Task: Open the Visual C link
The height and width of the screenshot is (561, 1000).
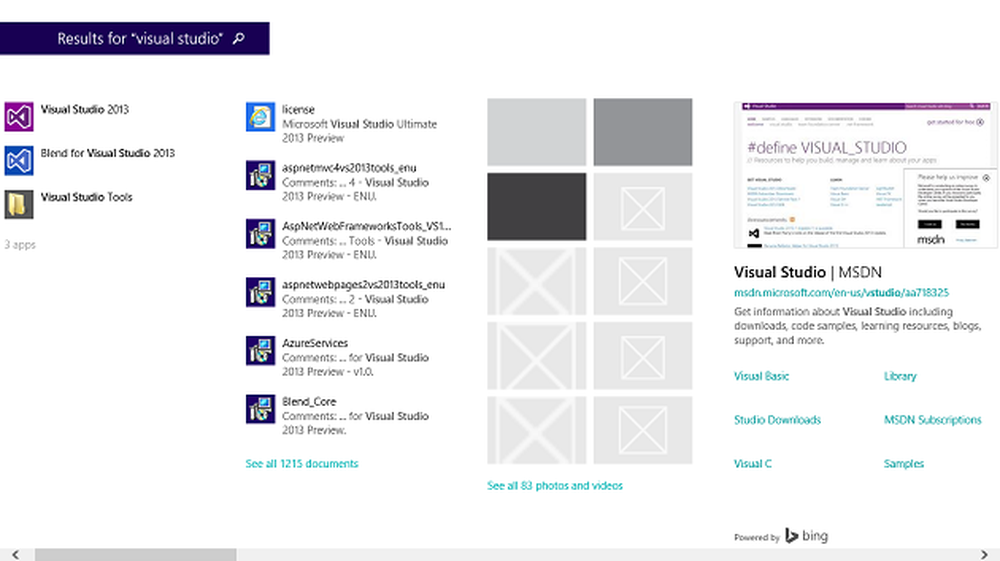Action: [753, 463]
